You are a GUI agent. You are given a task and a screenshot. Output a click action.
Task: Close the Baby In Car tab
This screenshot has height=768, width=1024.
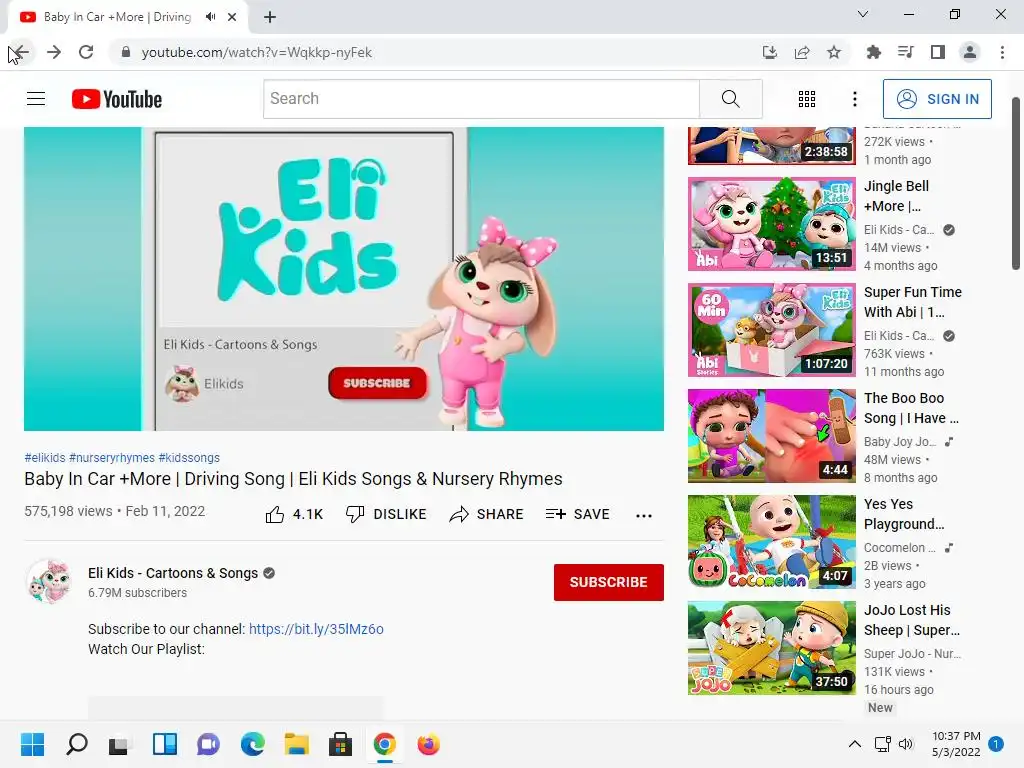232,17
